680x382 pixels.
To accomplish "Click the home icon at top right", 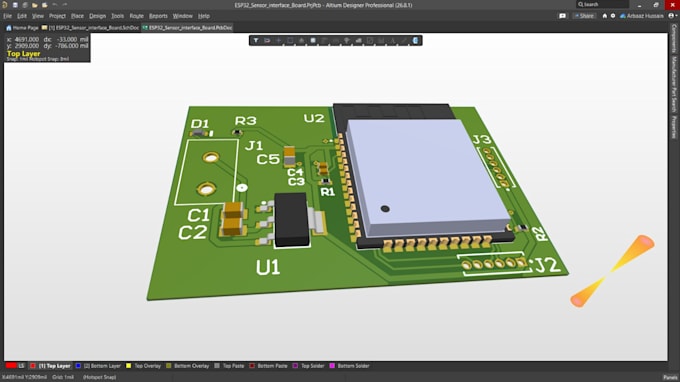I will tap(605, 16).
